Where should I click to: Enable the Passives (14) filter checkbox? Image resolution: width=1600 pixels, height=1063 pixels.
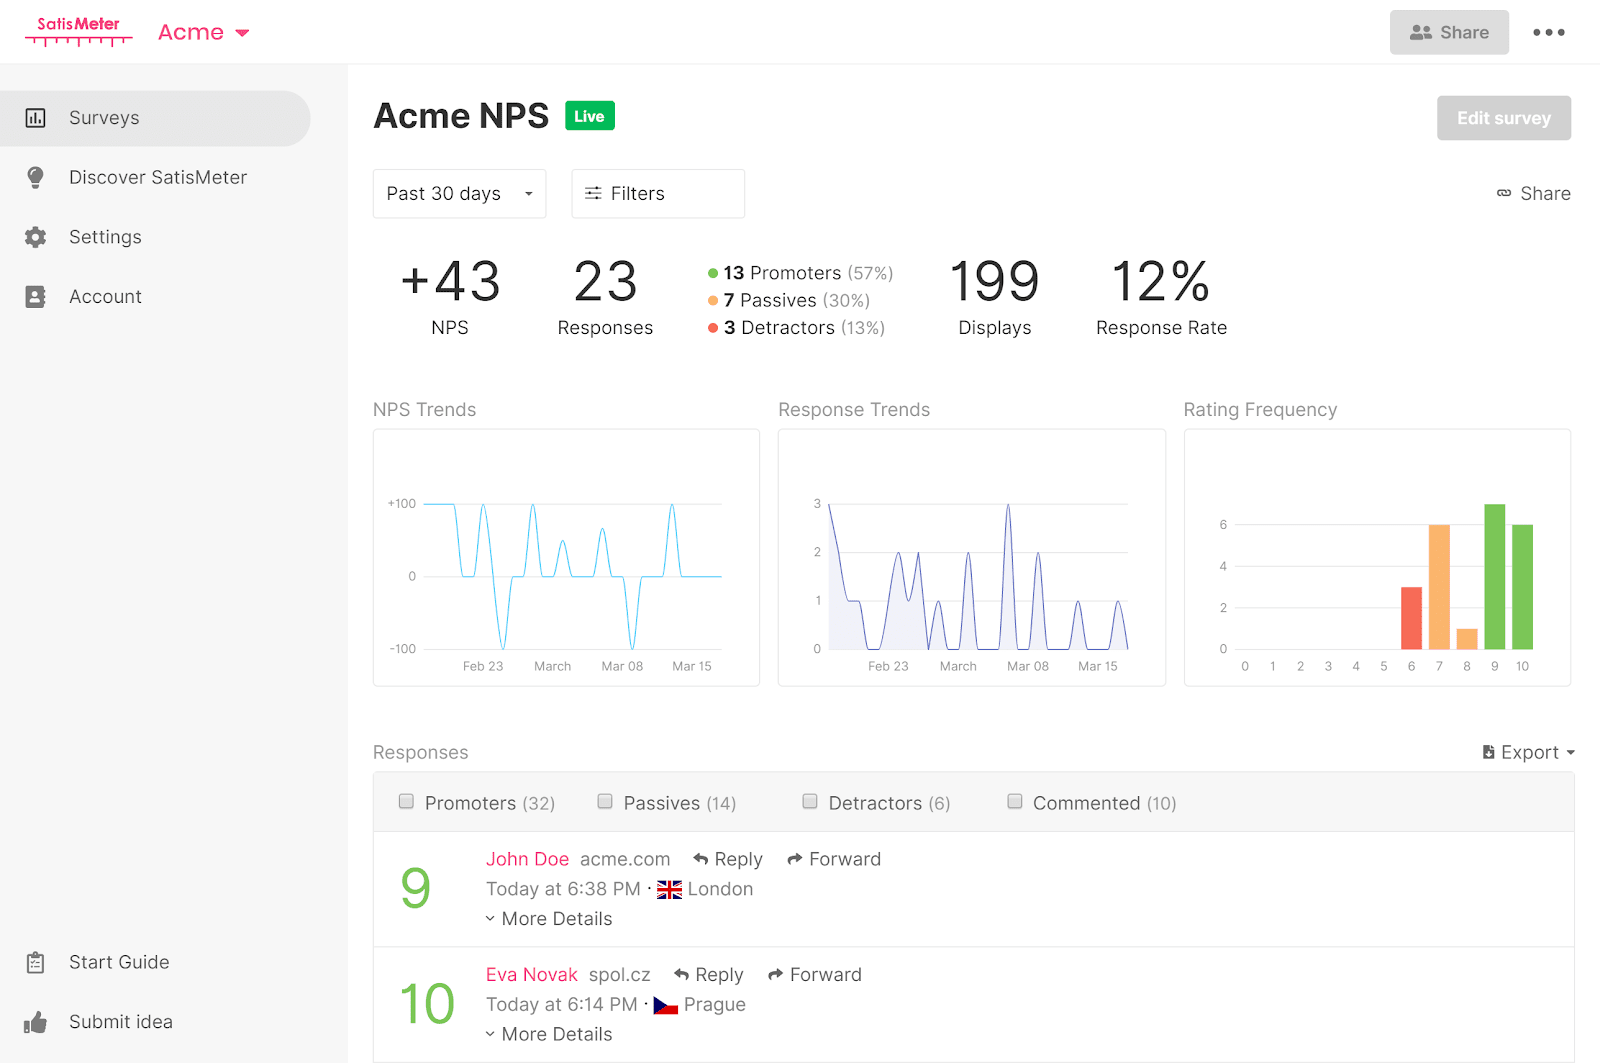(605, 801)
